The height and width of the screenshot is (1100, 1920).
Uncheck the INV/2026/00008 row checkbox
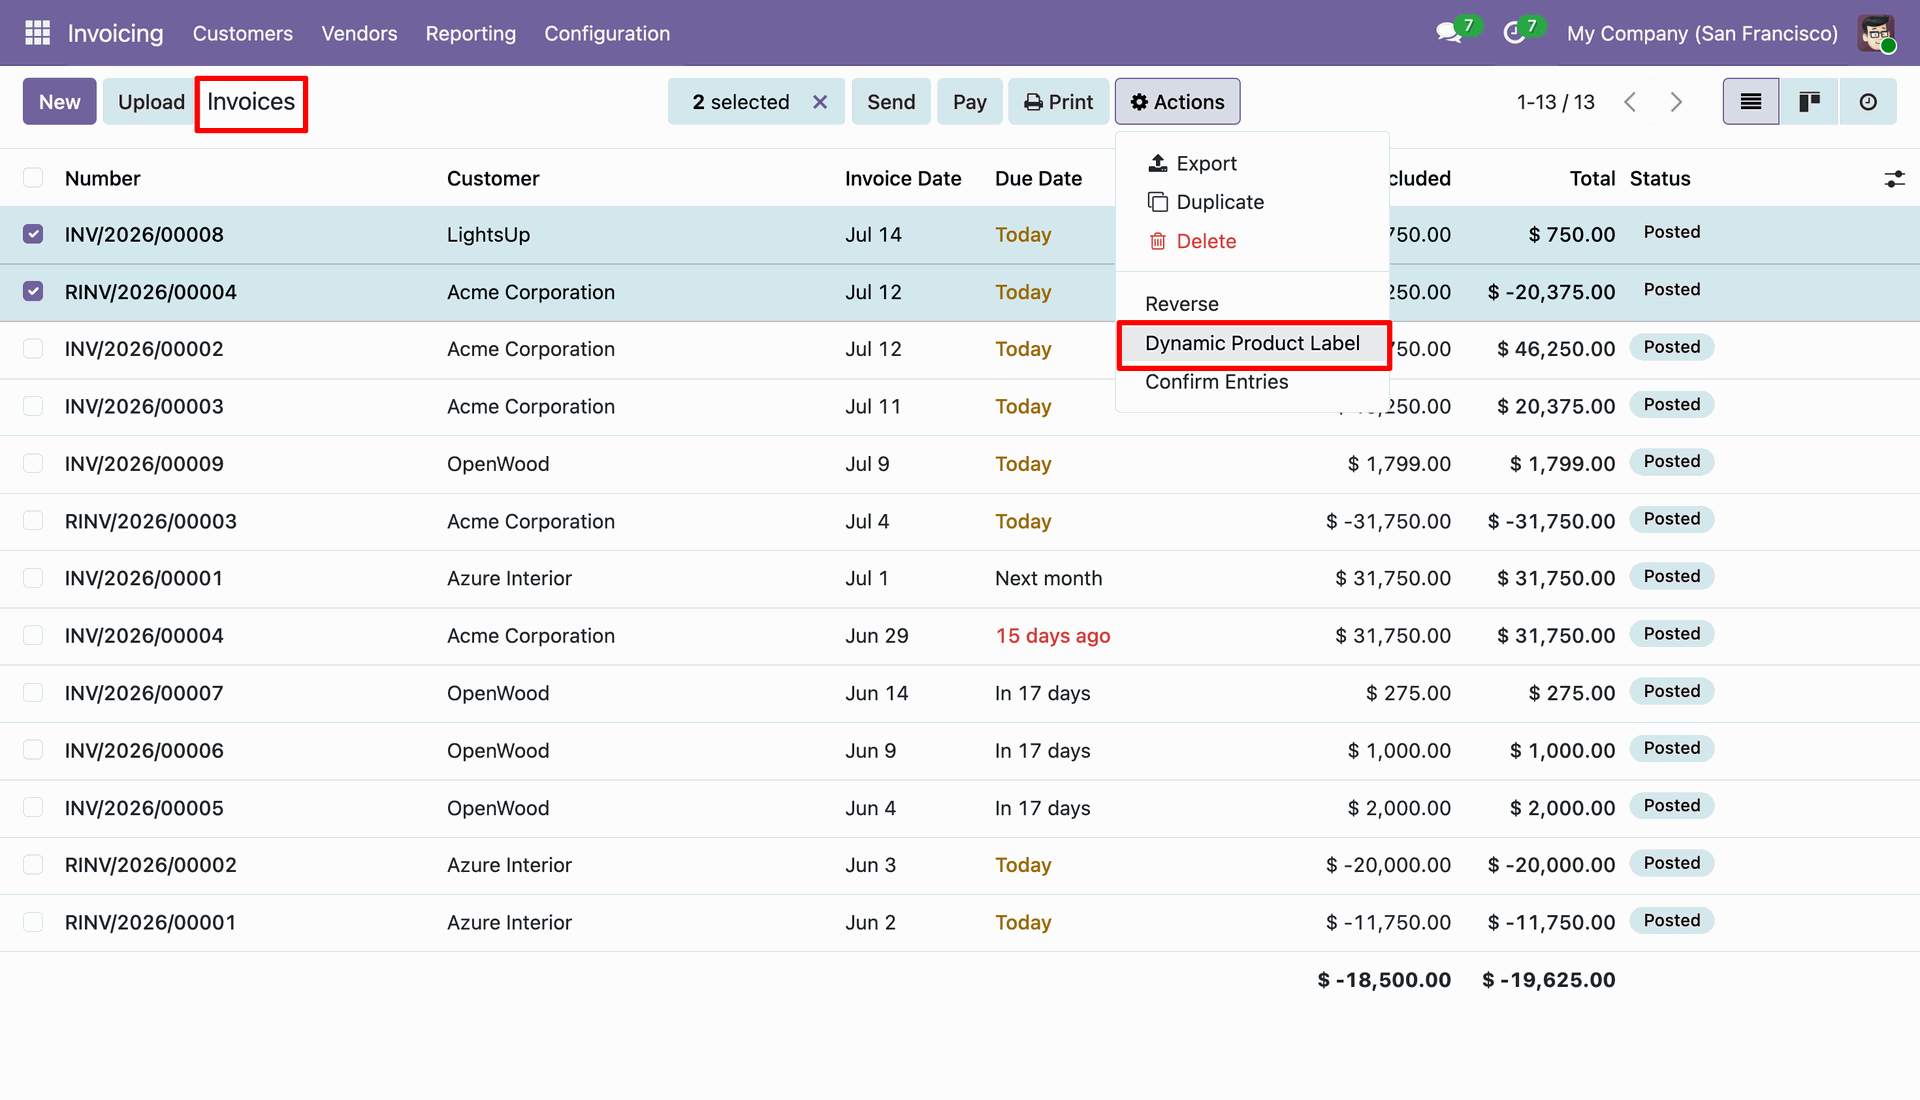(33, 234)
